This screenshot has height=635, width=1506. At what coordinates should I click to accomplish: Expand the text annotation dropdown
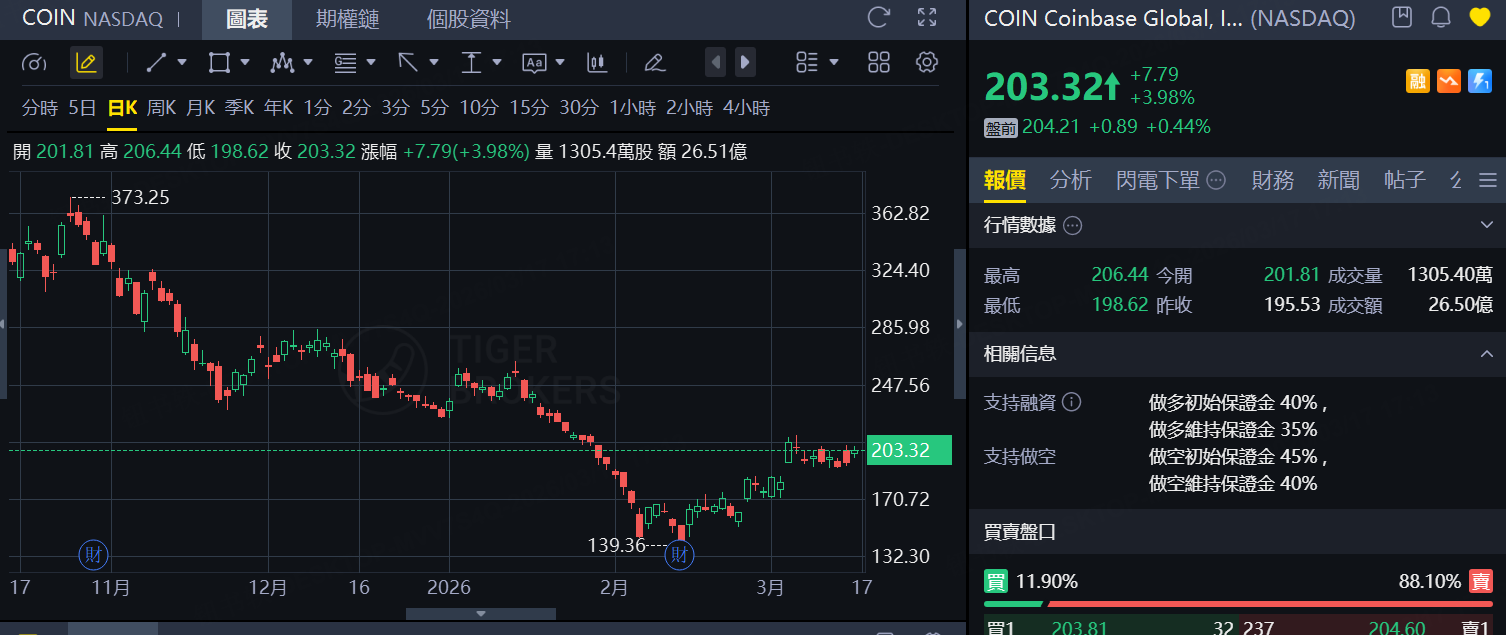tap(559, 62)
